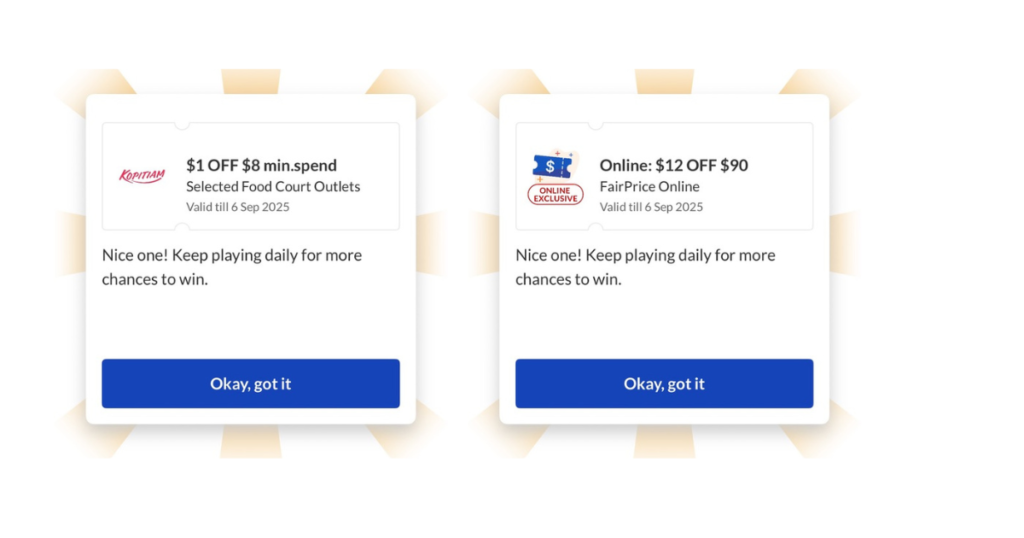Click the Kopitiam logo

tap(141, 176)
